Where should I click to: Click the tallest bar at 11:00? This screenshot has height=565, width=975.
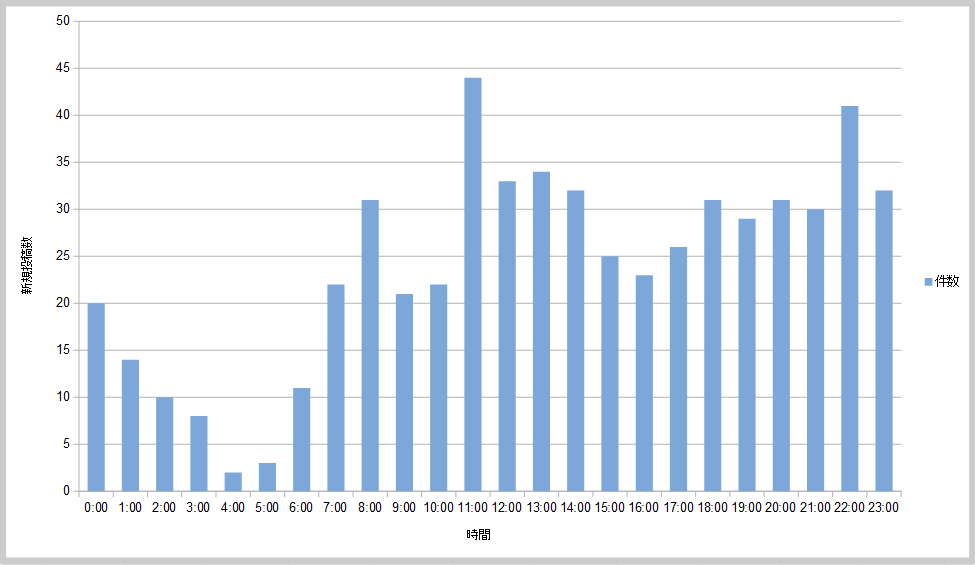coord(472,285)
